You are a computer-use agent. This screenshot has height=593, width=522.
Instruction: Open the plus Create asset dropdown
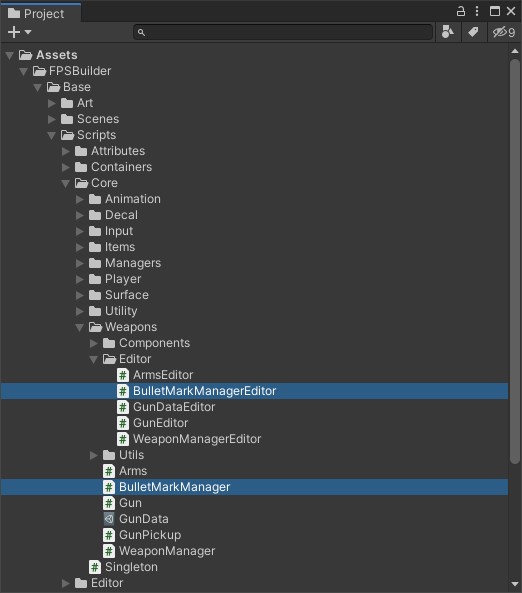coord(19,32)
